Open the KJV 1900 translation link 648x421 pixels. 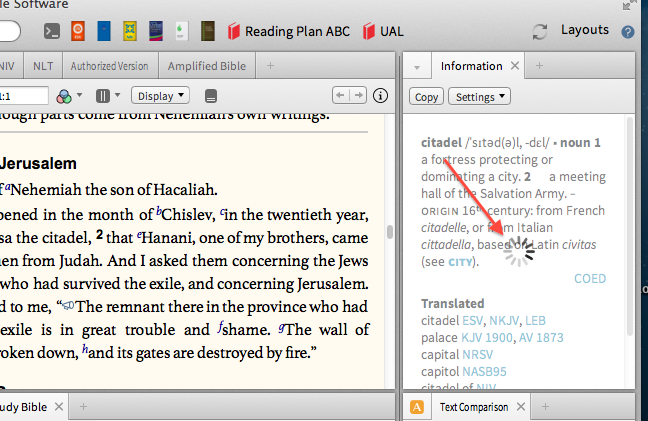[x=487, y=338]
